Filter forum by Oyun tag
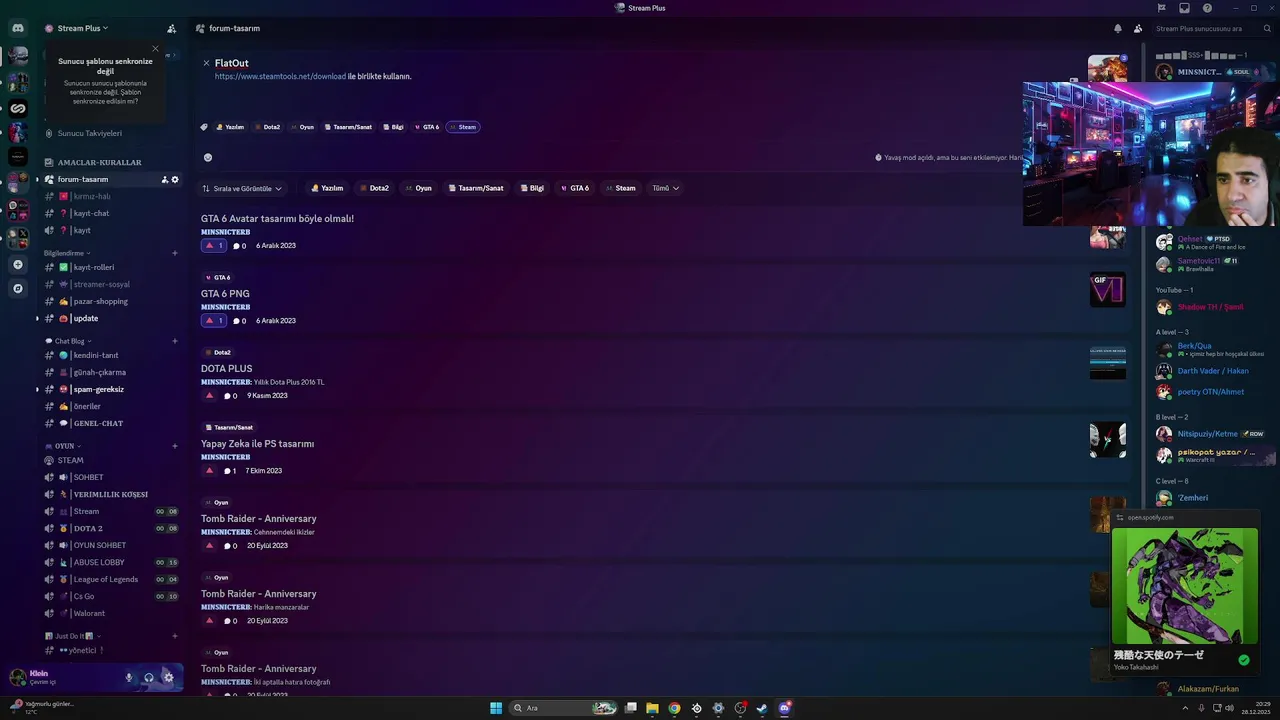 coord(419,188)
